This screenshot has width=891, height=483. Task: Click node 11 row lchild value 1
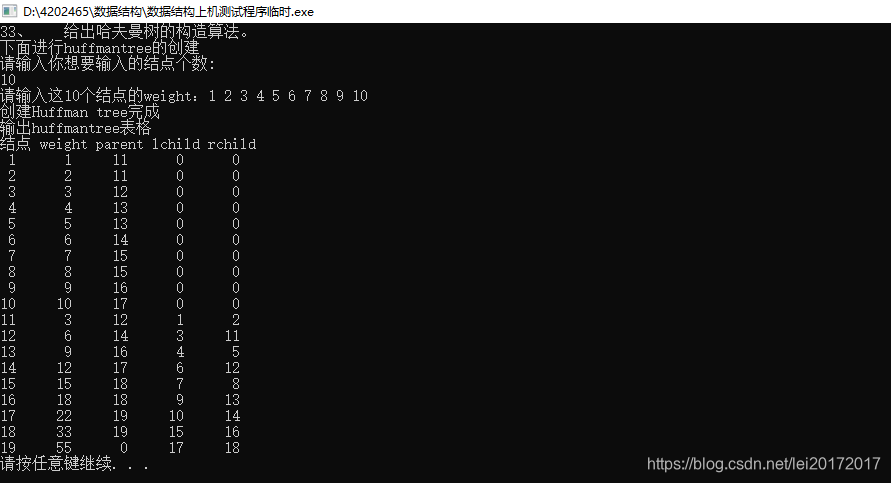click(180, 320)
